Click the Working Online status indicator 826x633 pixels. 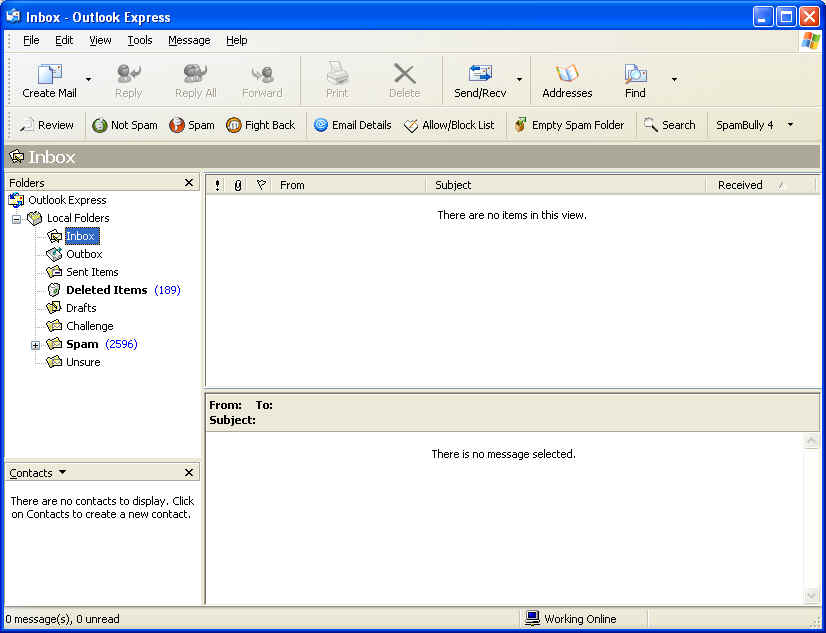click(x=571, y=619)
